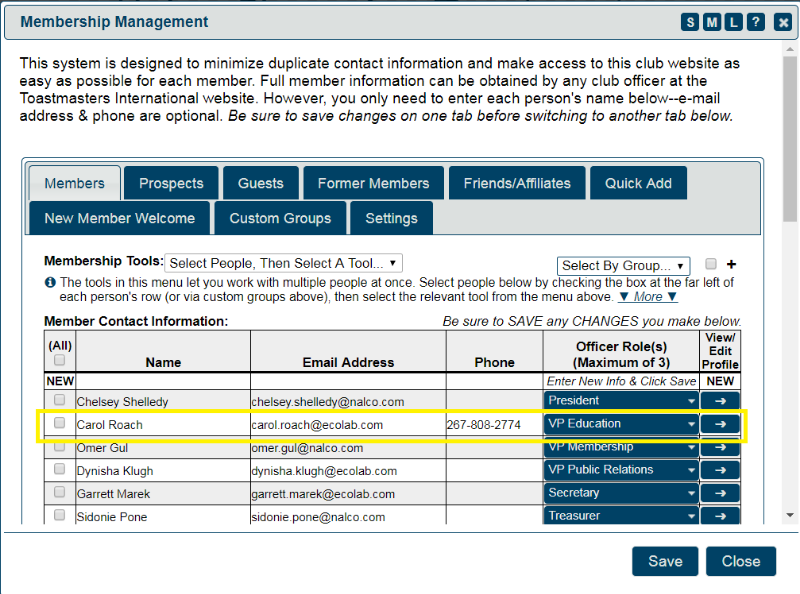Screen dimensions: 800x594
Task: Click phone number 267-808-2774
Action: point(484,425)
